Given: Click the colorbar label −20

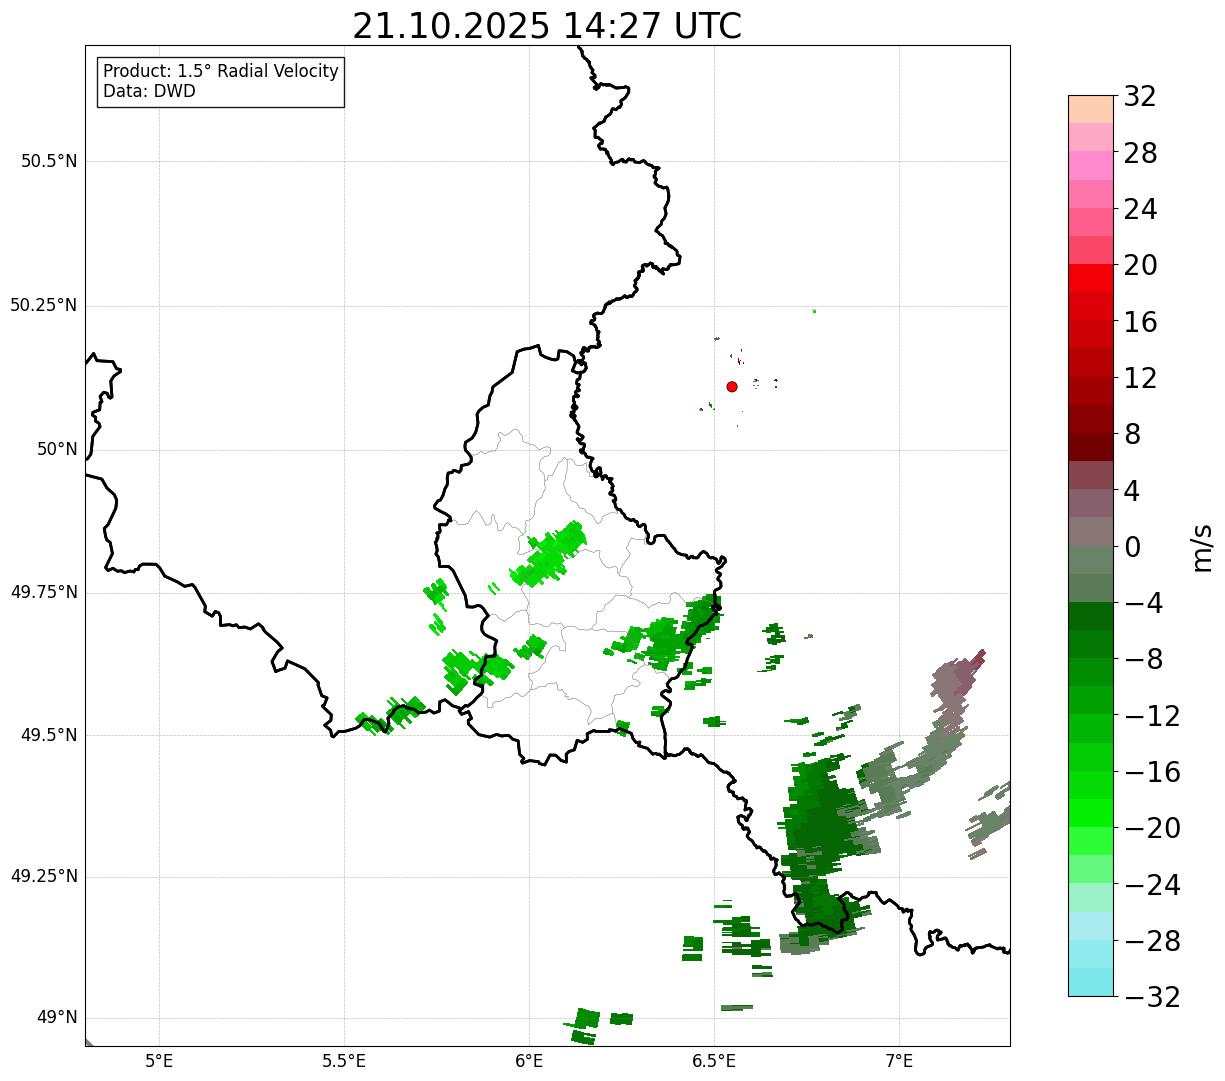Looking at the screenshot, I should [x=1152, y=829].
